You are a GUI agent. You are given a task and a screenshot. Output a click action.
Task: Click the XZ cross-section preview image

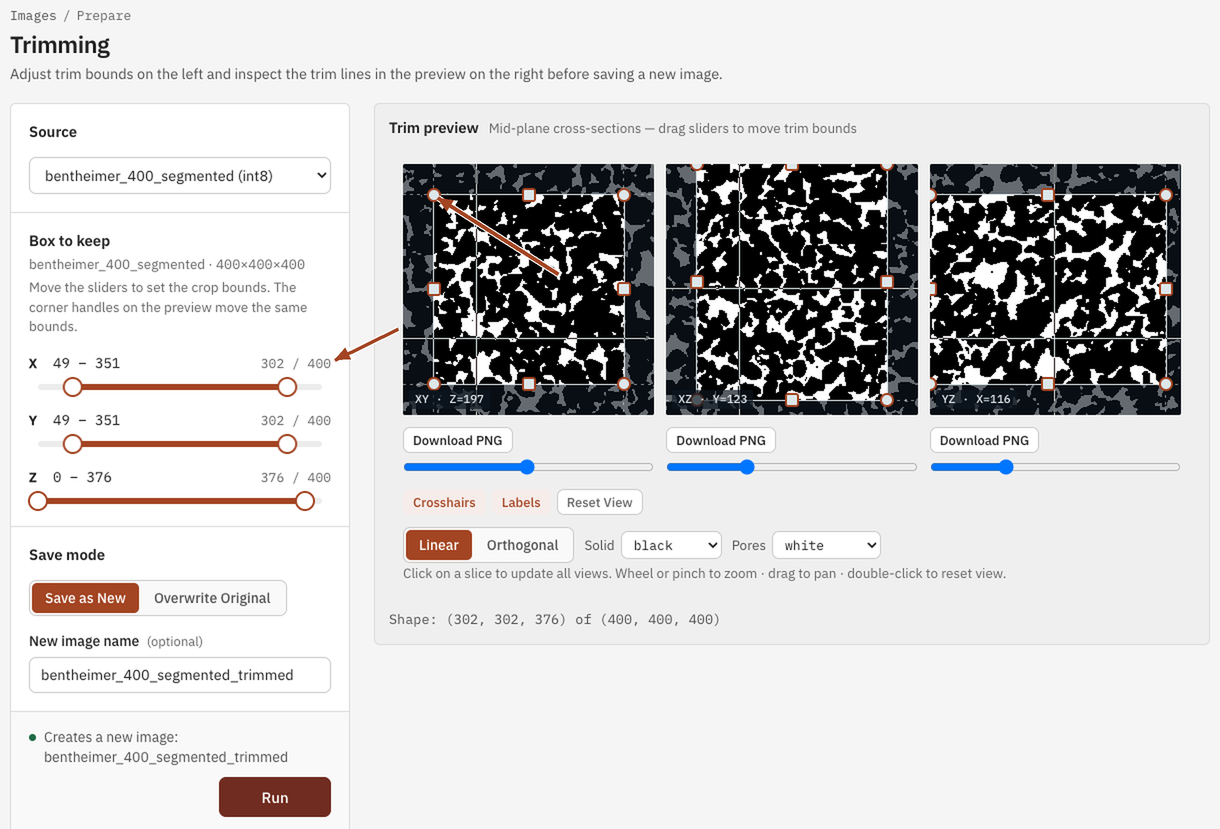(792, 289)
